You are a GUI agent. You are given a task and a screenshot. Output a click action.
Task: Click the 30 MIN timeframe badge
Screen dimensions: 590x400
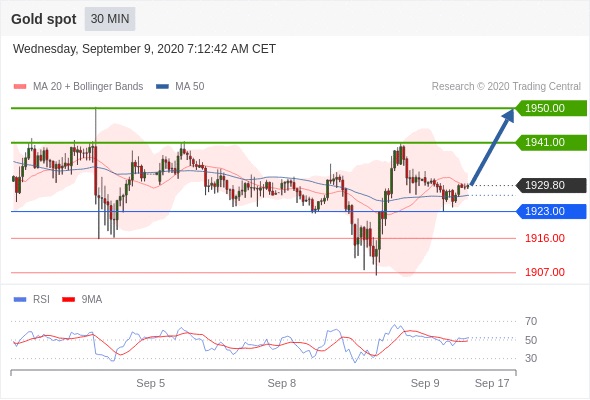coord(110,19)
